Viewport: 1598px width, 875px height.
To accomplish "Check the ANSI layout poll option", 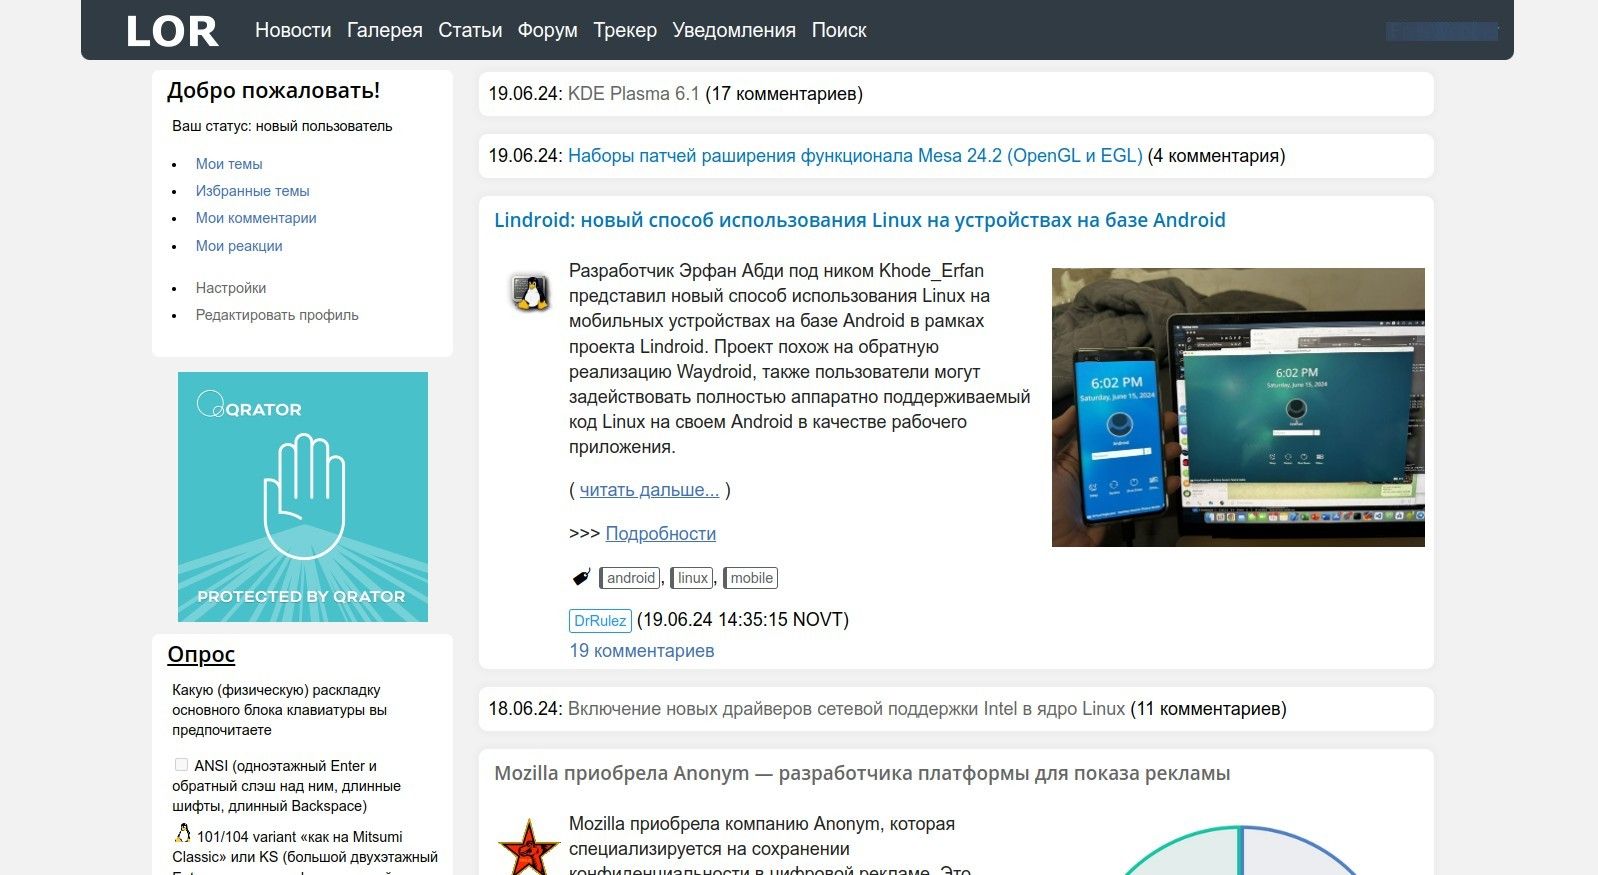I will (x=181, y=765).
